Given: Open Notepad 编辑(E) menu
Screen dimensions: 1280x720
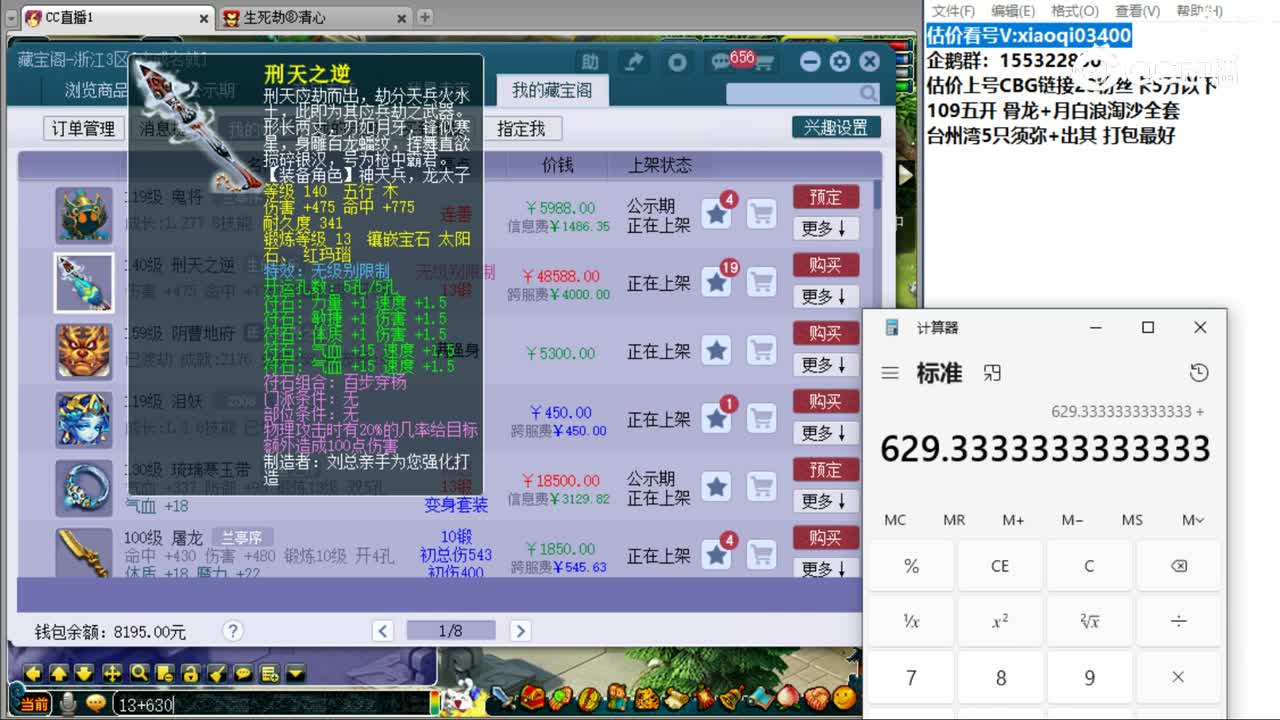Looking at the screenshot, I should (x=1013, y=10).
